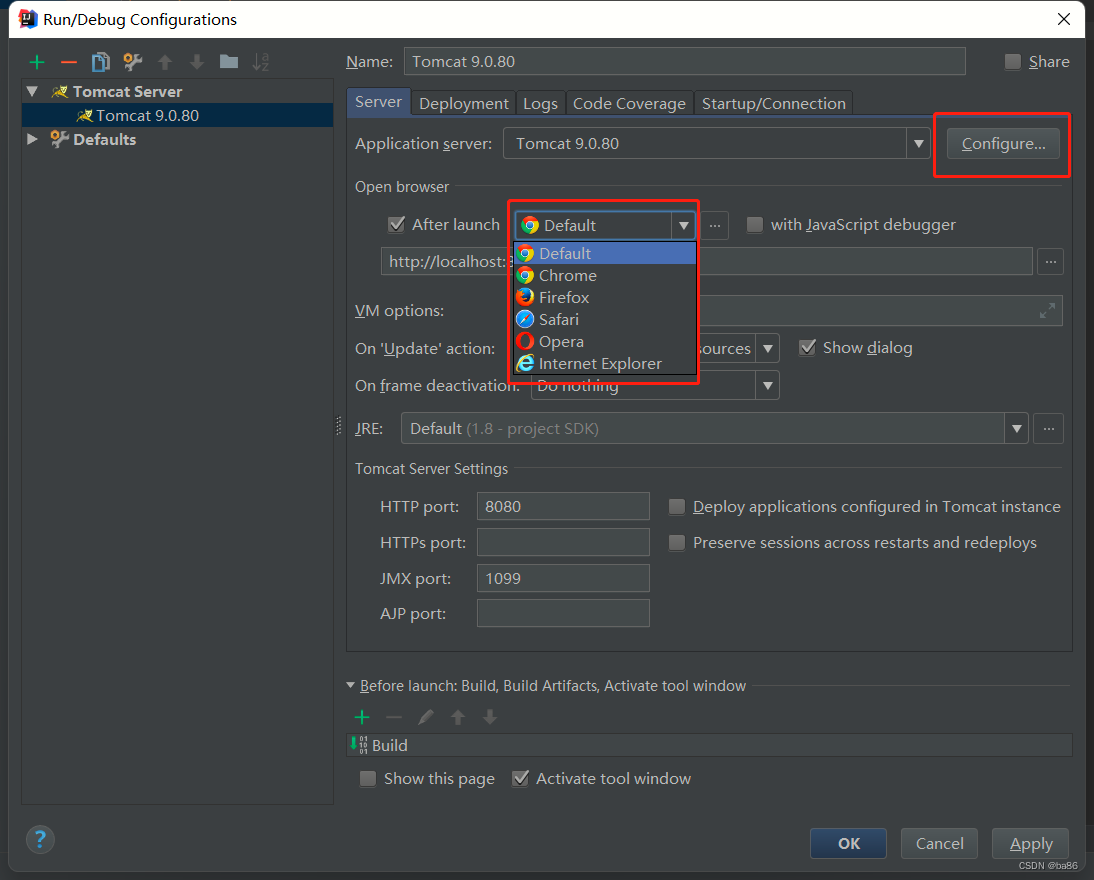Choose Safari from the browser list
The height and width of the screenshot is (880, 1094).
click(605, 320)
